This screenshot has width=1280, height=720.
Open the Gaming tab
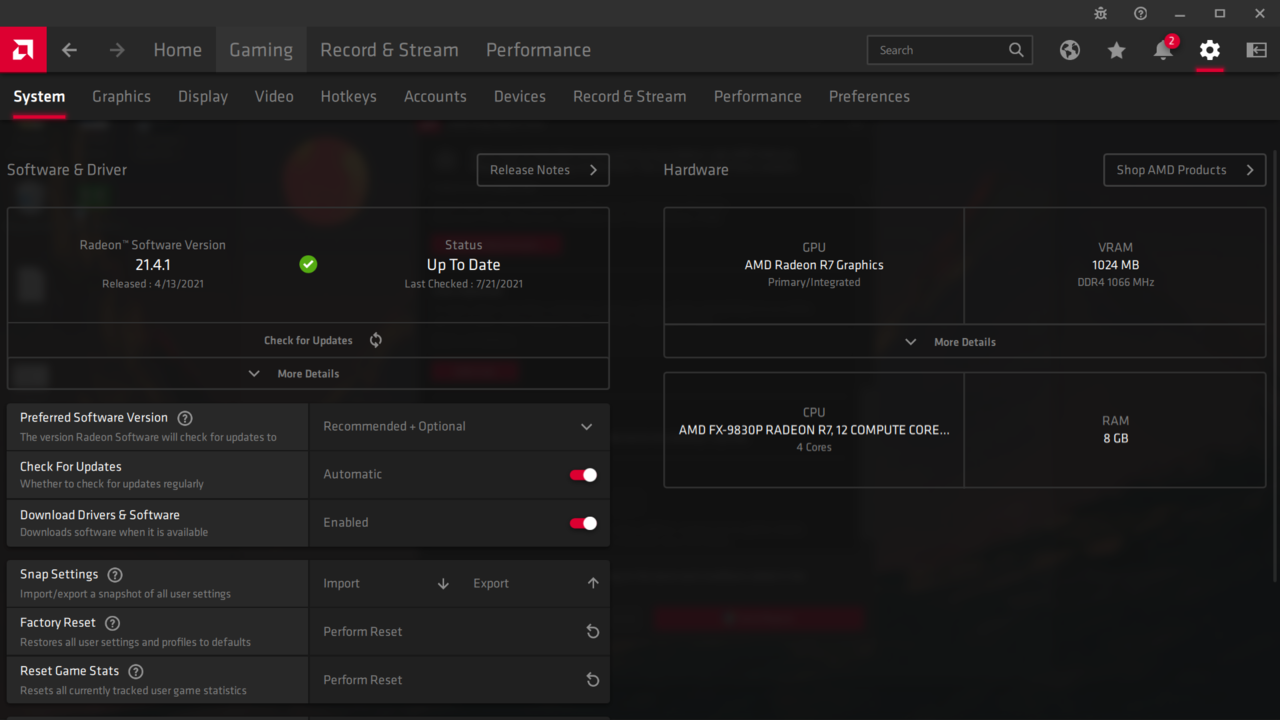click(261, 50)
